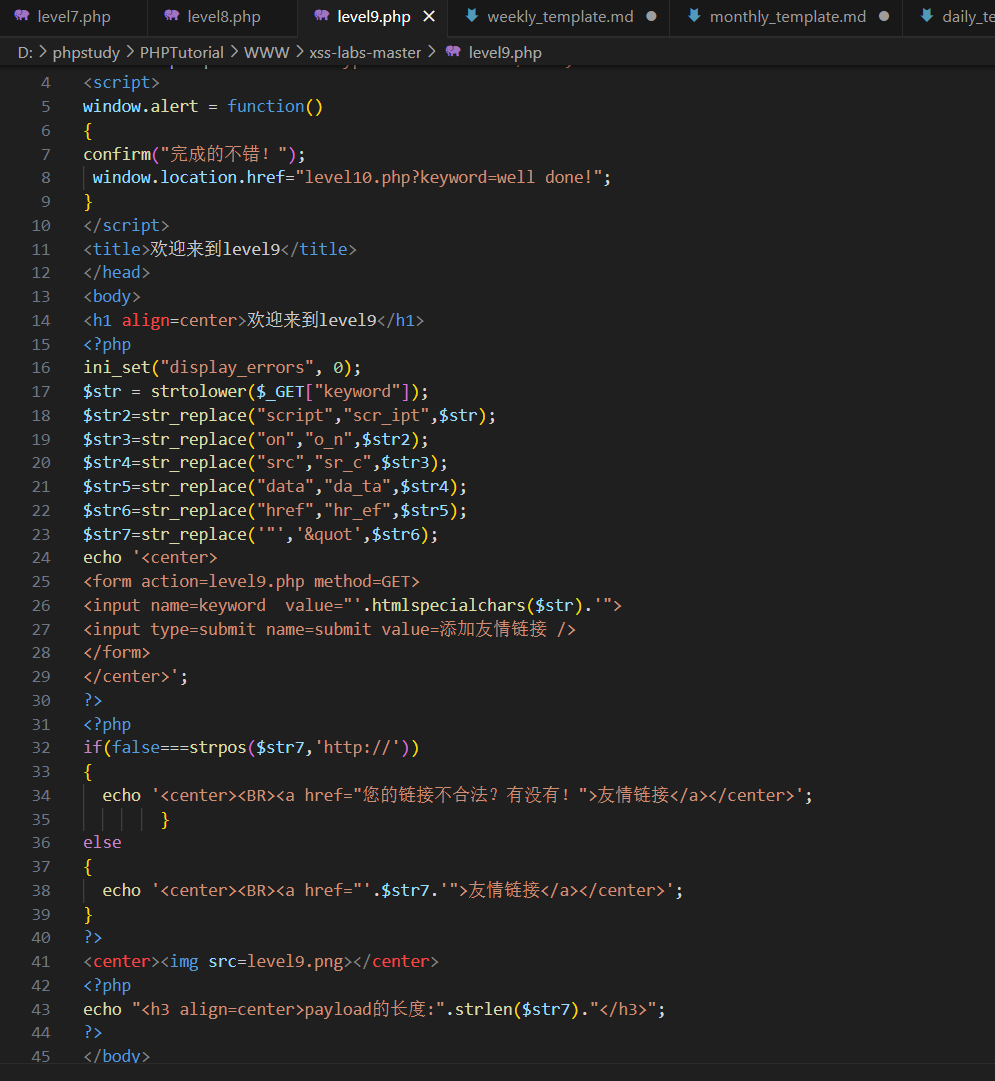Viewport: 995px width, 1081px height.
Task: Click PHP elephant icon on level7.php tab
Action: 22,15
